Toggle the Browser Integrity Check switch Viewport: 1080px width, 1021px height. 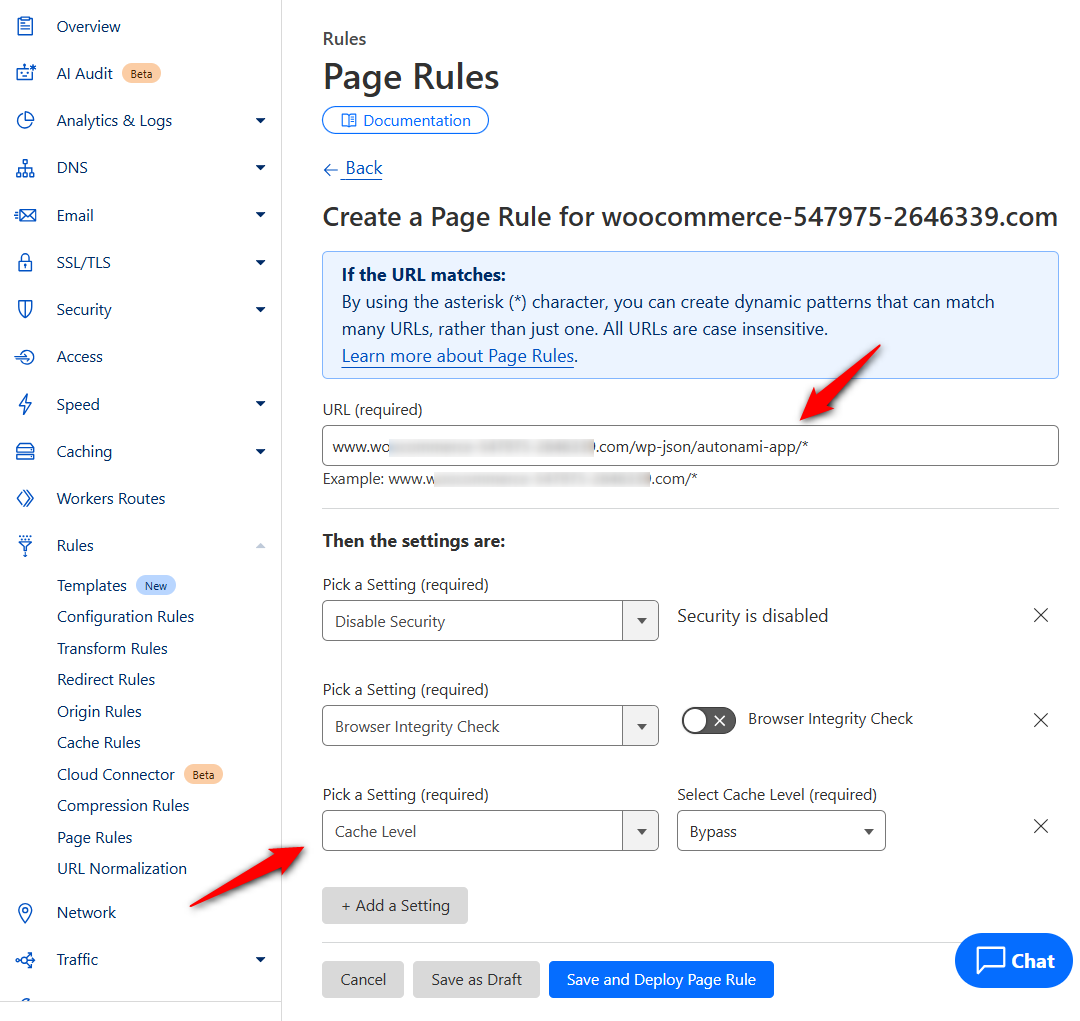click(x=708, y=721)
